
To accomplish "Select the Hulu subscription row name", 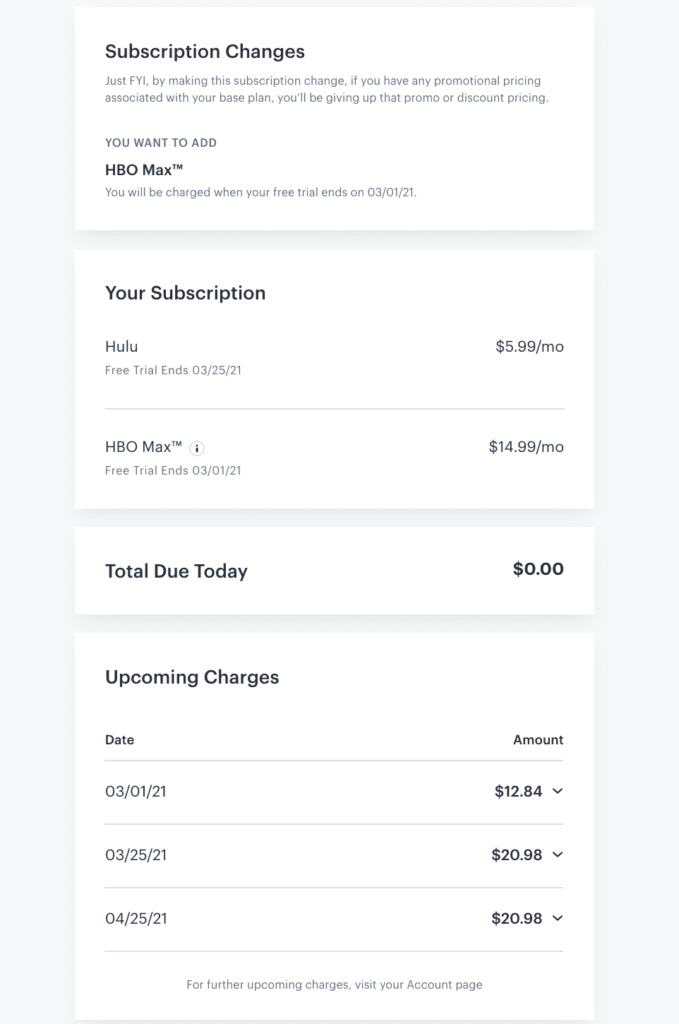I will (x=121, y=346).
